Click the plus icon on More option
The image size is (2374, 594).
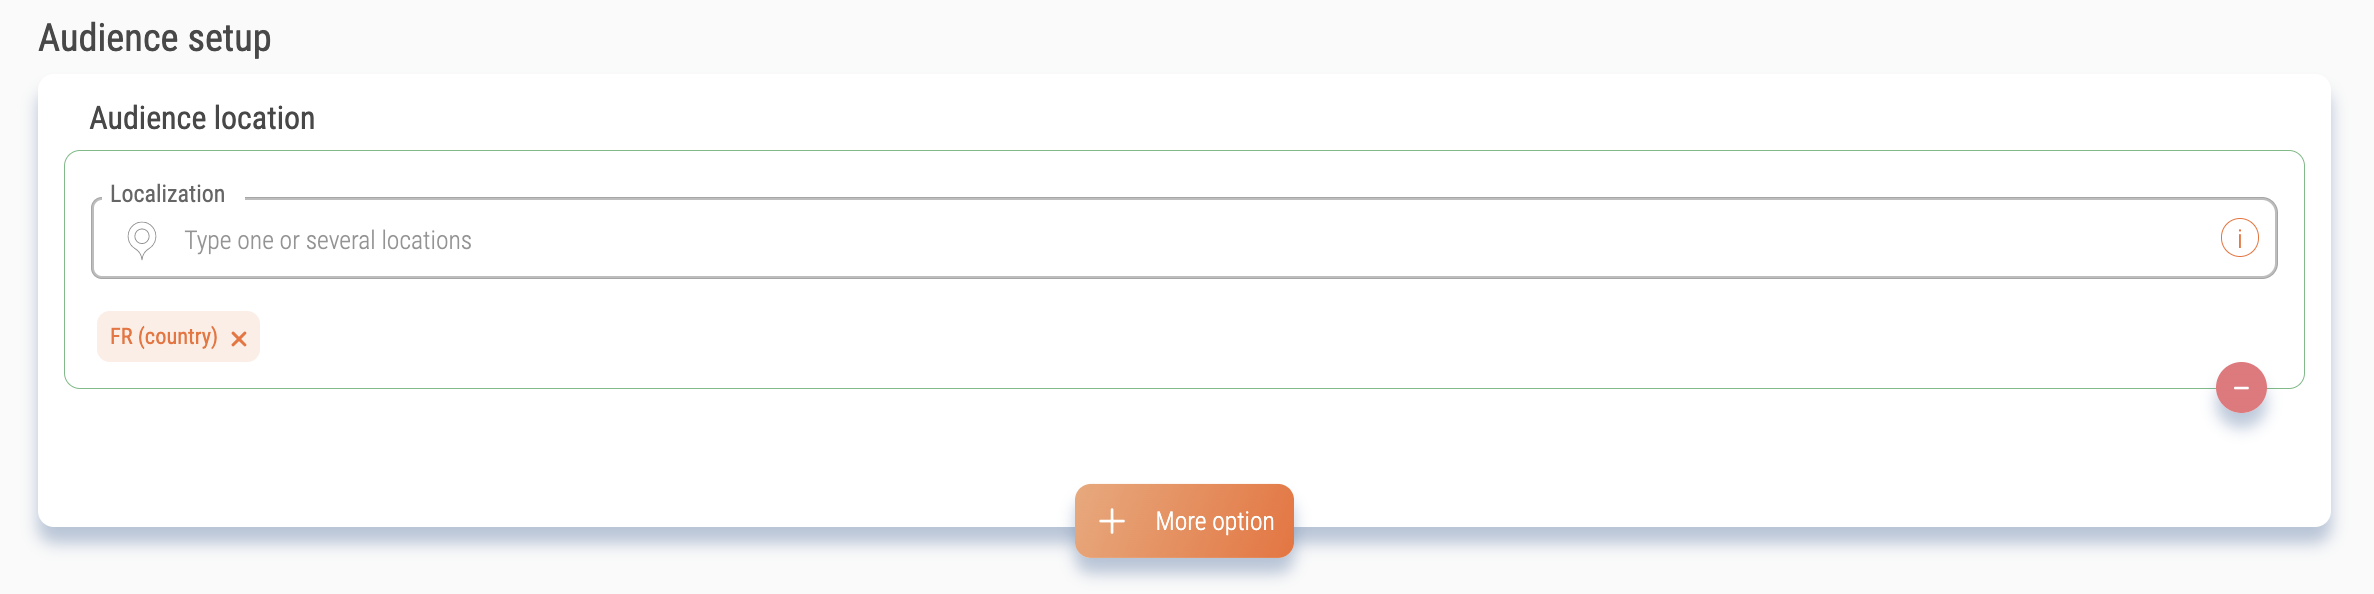coord(1112,521)
